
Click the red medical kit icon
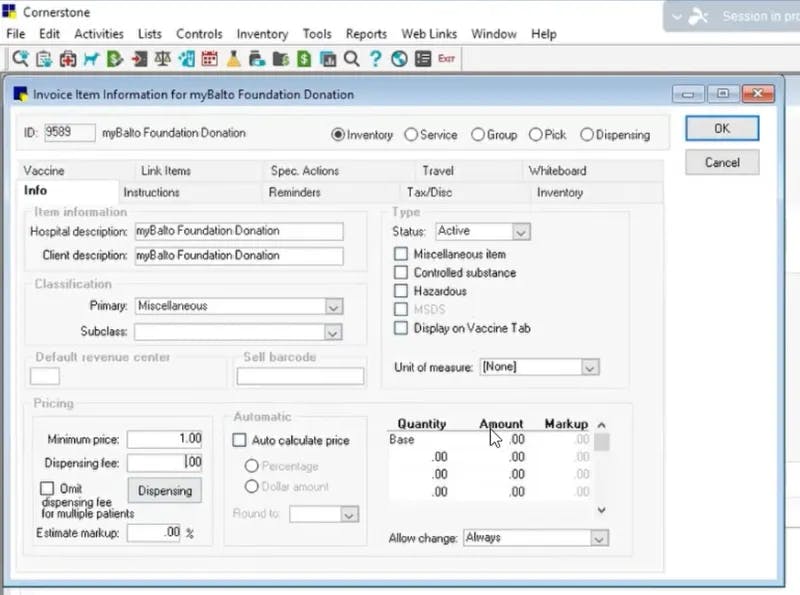click(67, 59)
